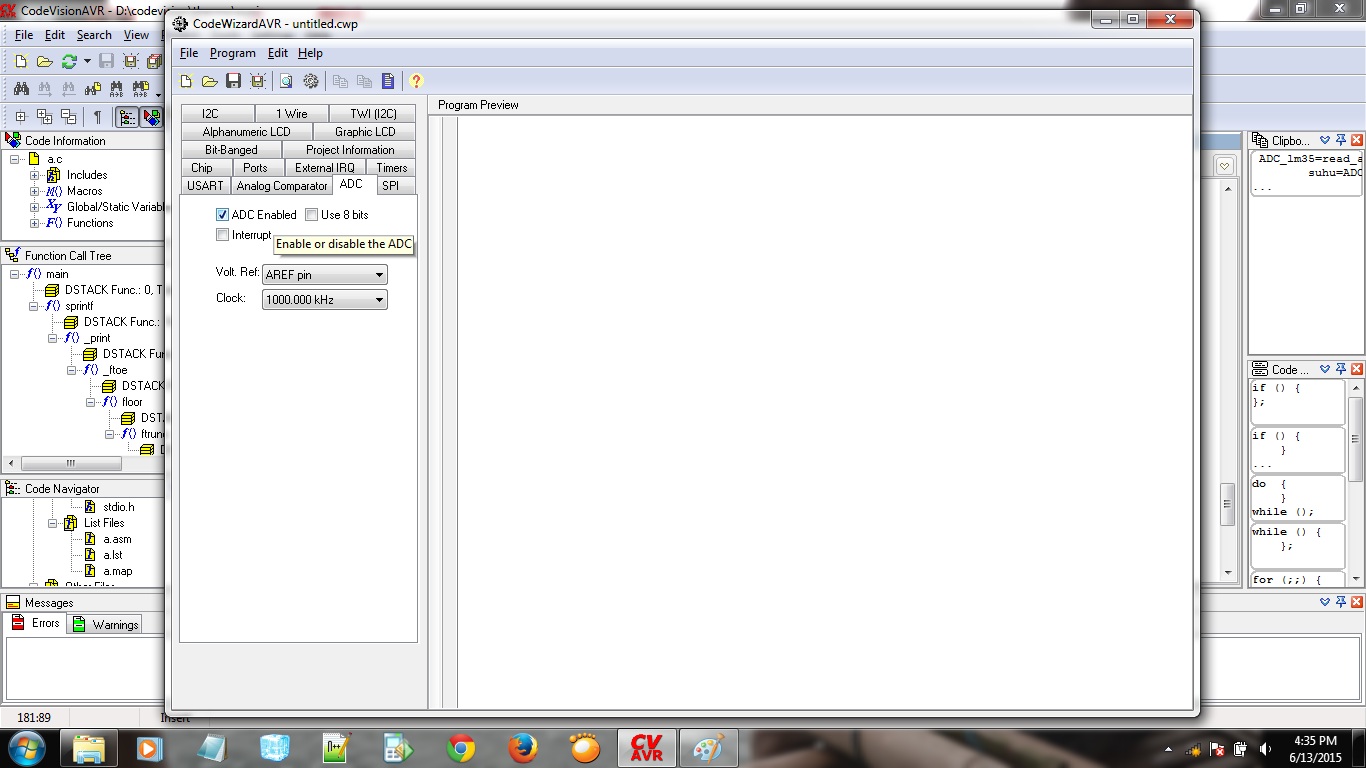1366x768 pixels.
Task: Collapse the a.c tree node
Action: pos(16,159)
